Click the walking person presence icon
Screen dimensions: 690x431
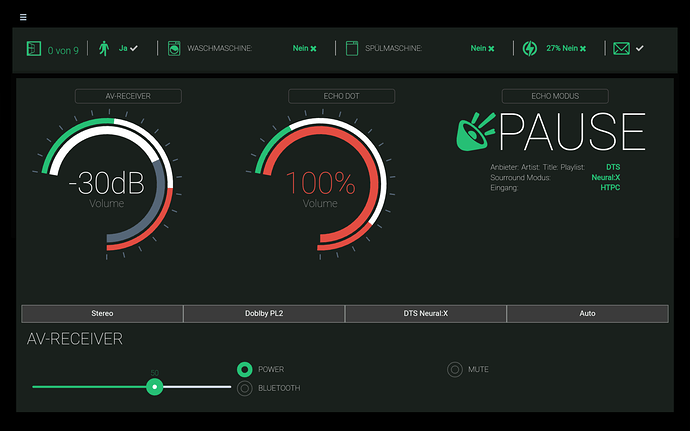coord(104,48)
